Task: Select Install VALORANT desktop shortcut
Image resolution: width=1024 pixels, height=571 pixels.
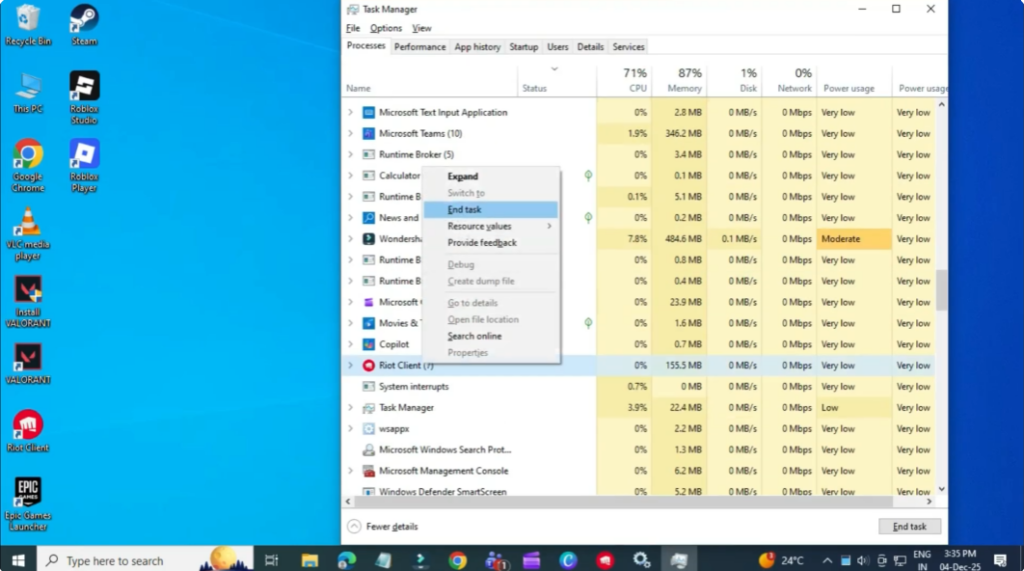Action: 27,301
